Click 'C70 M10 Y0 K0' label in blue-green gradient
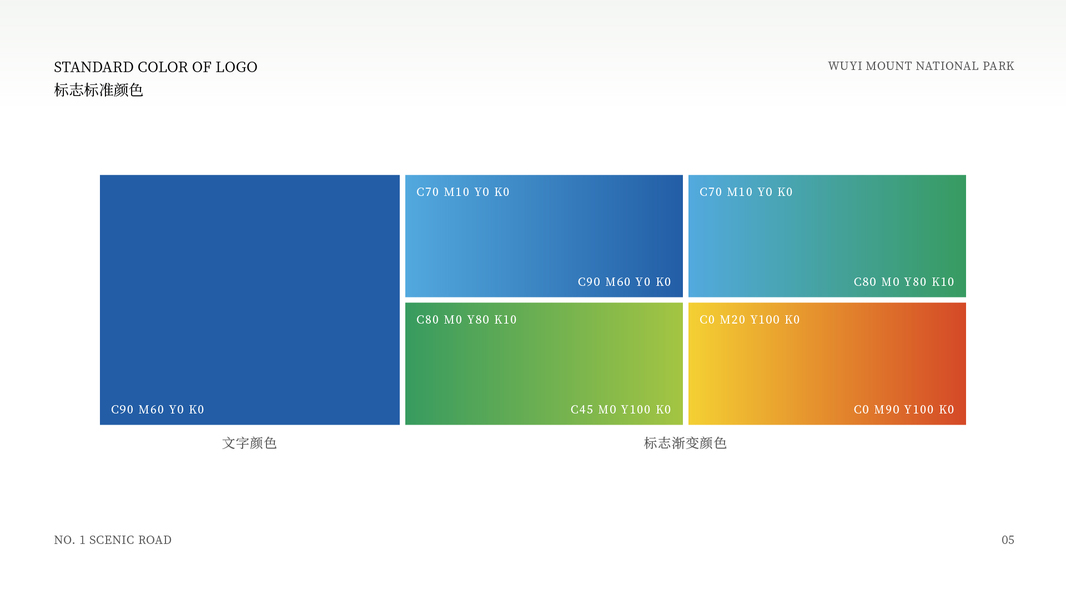Image resolution: width=1066 pixels, height=600 pixels. (746, 192)
